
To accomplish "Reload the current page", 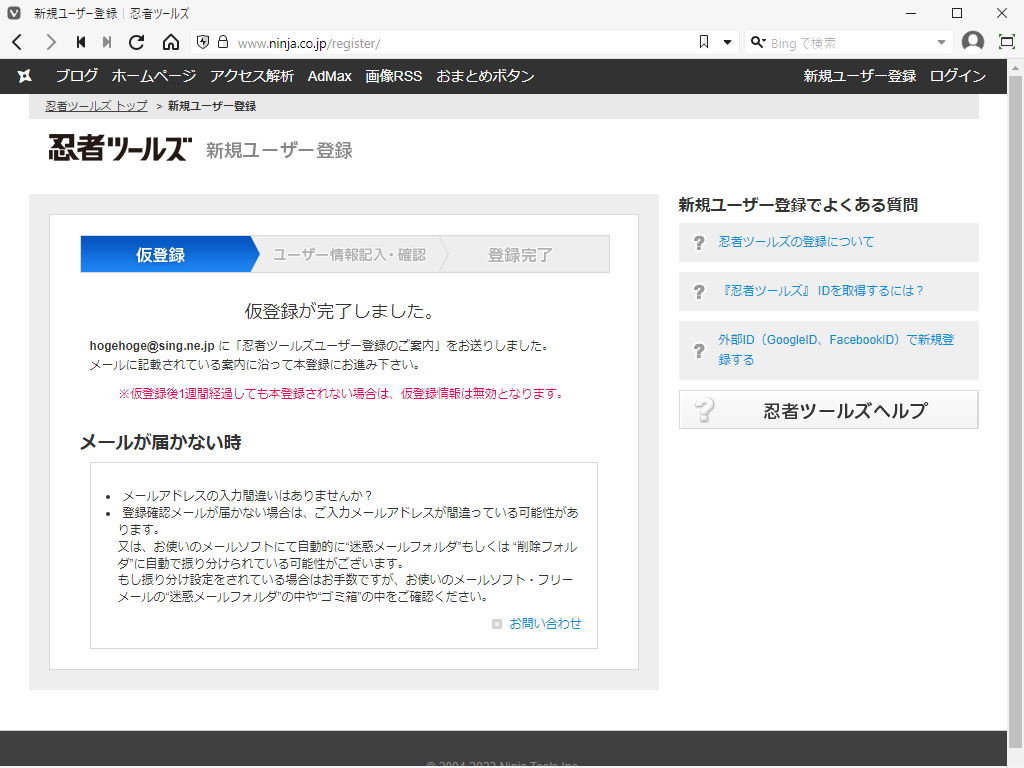I will 136,42.
